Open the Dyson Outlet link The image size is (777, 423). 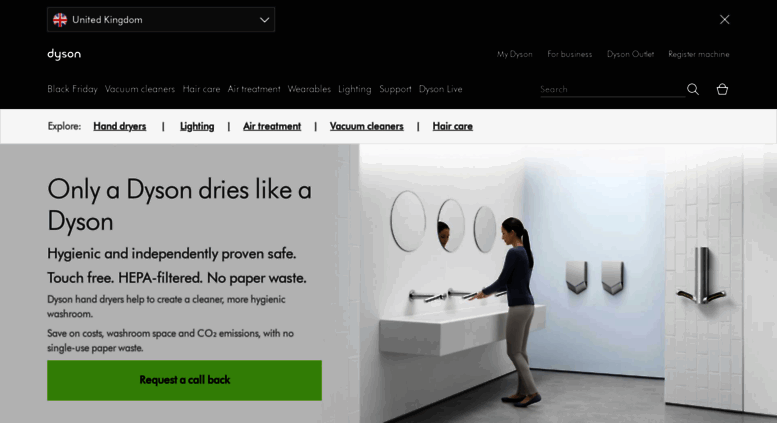pos(630,54)
